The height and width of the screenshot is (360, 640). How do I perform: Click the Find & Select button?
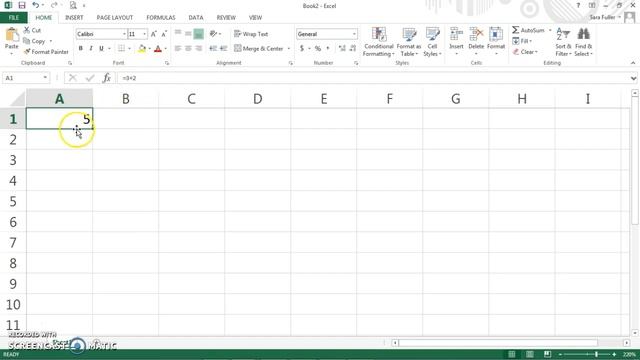click(x=583, y=42)
